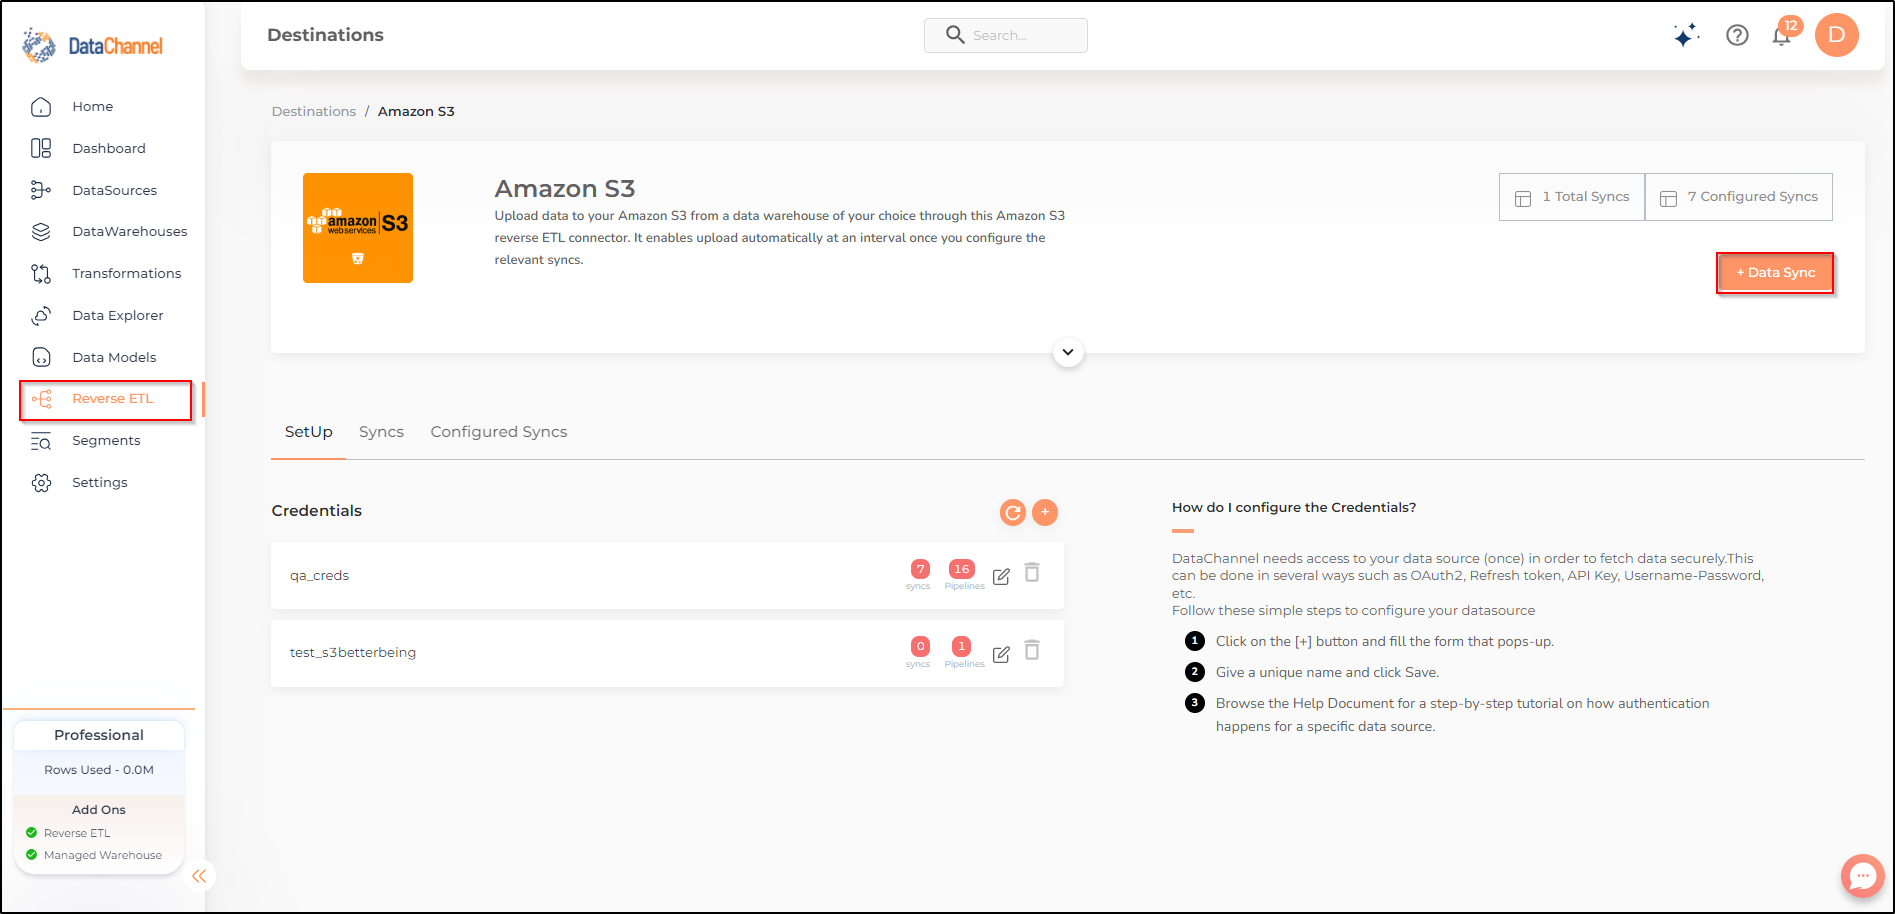Edit the test_s3betterbeing credential
Image resolution: width=1895 pixels, height=914 pixels.
tap(1001, 654)
